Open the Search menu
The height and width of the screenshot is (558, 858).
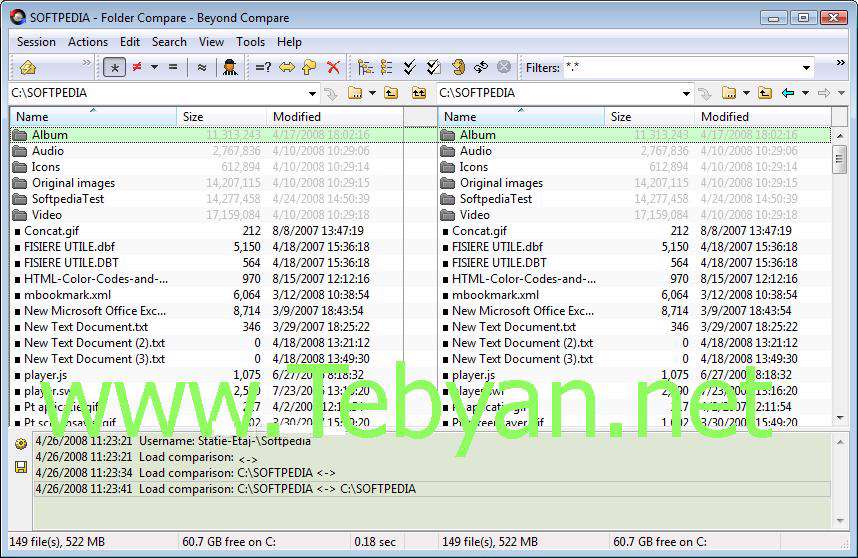click(169, 42)
